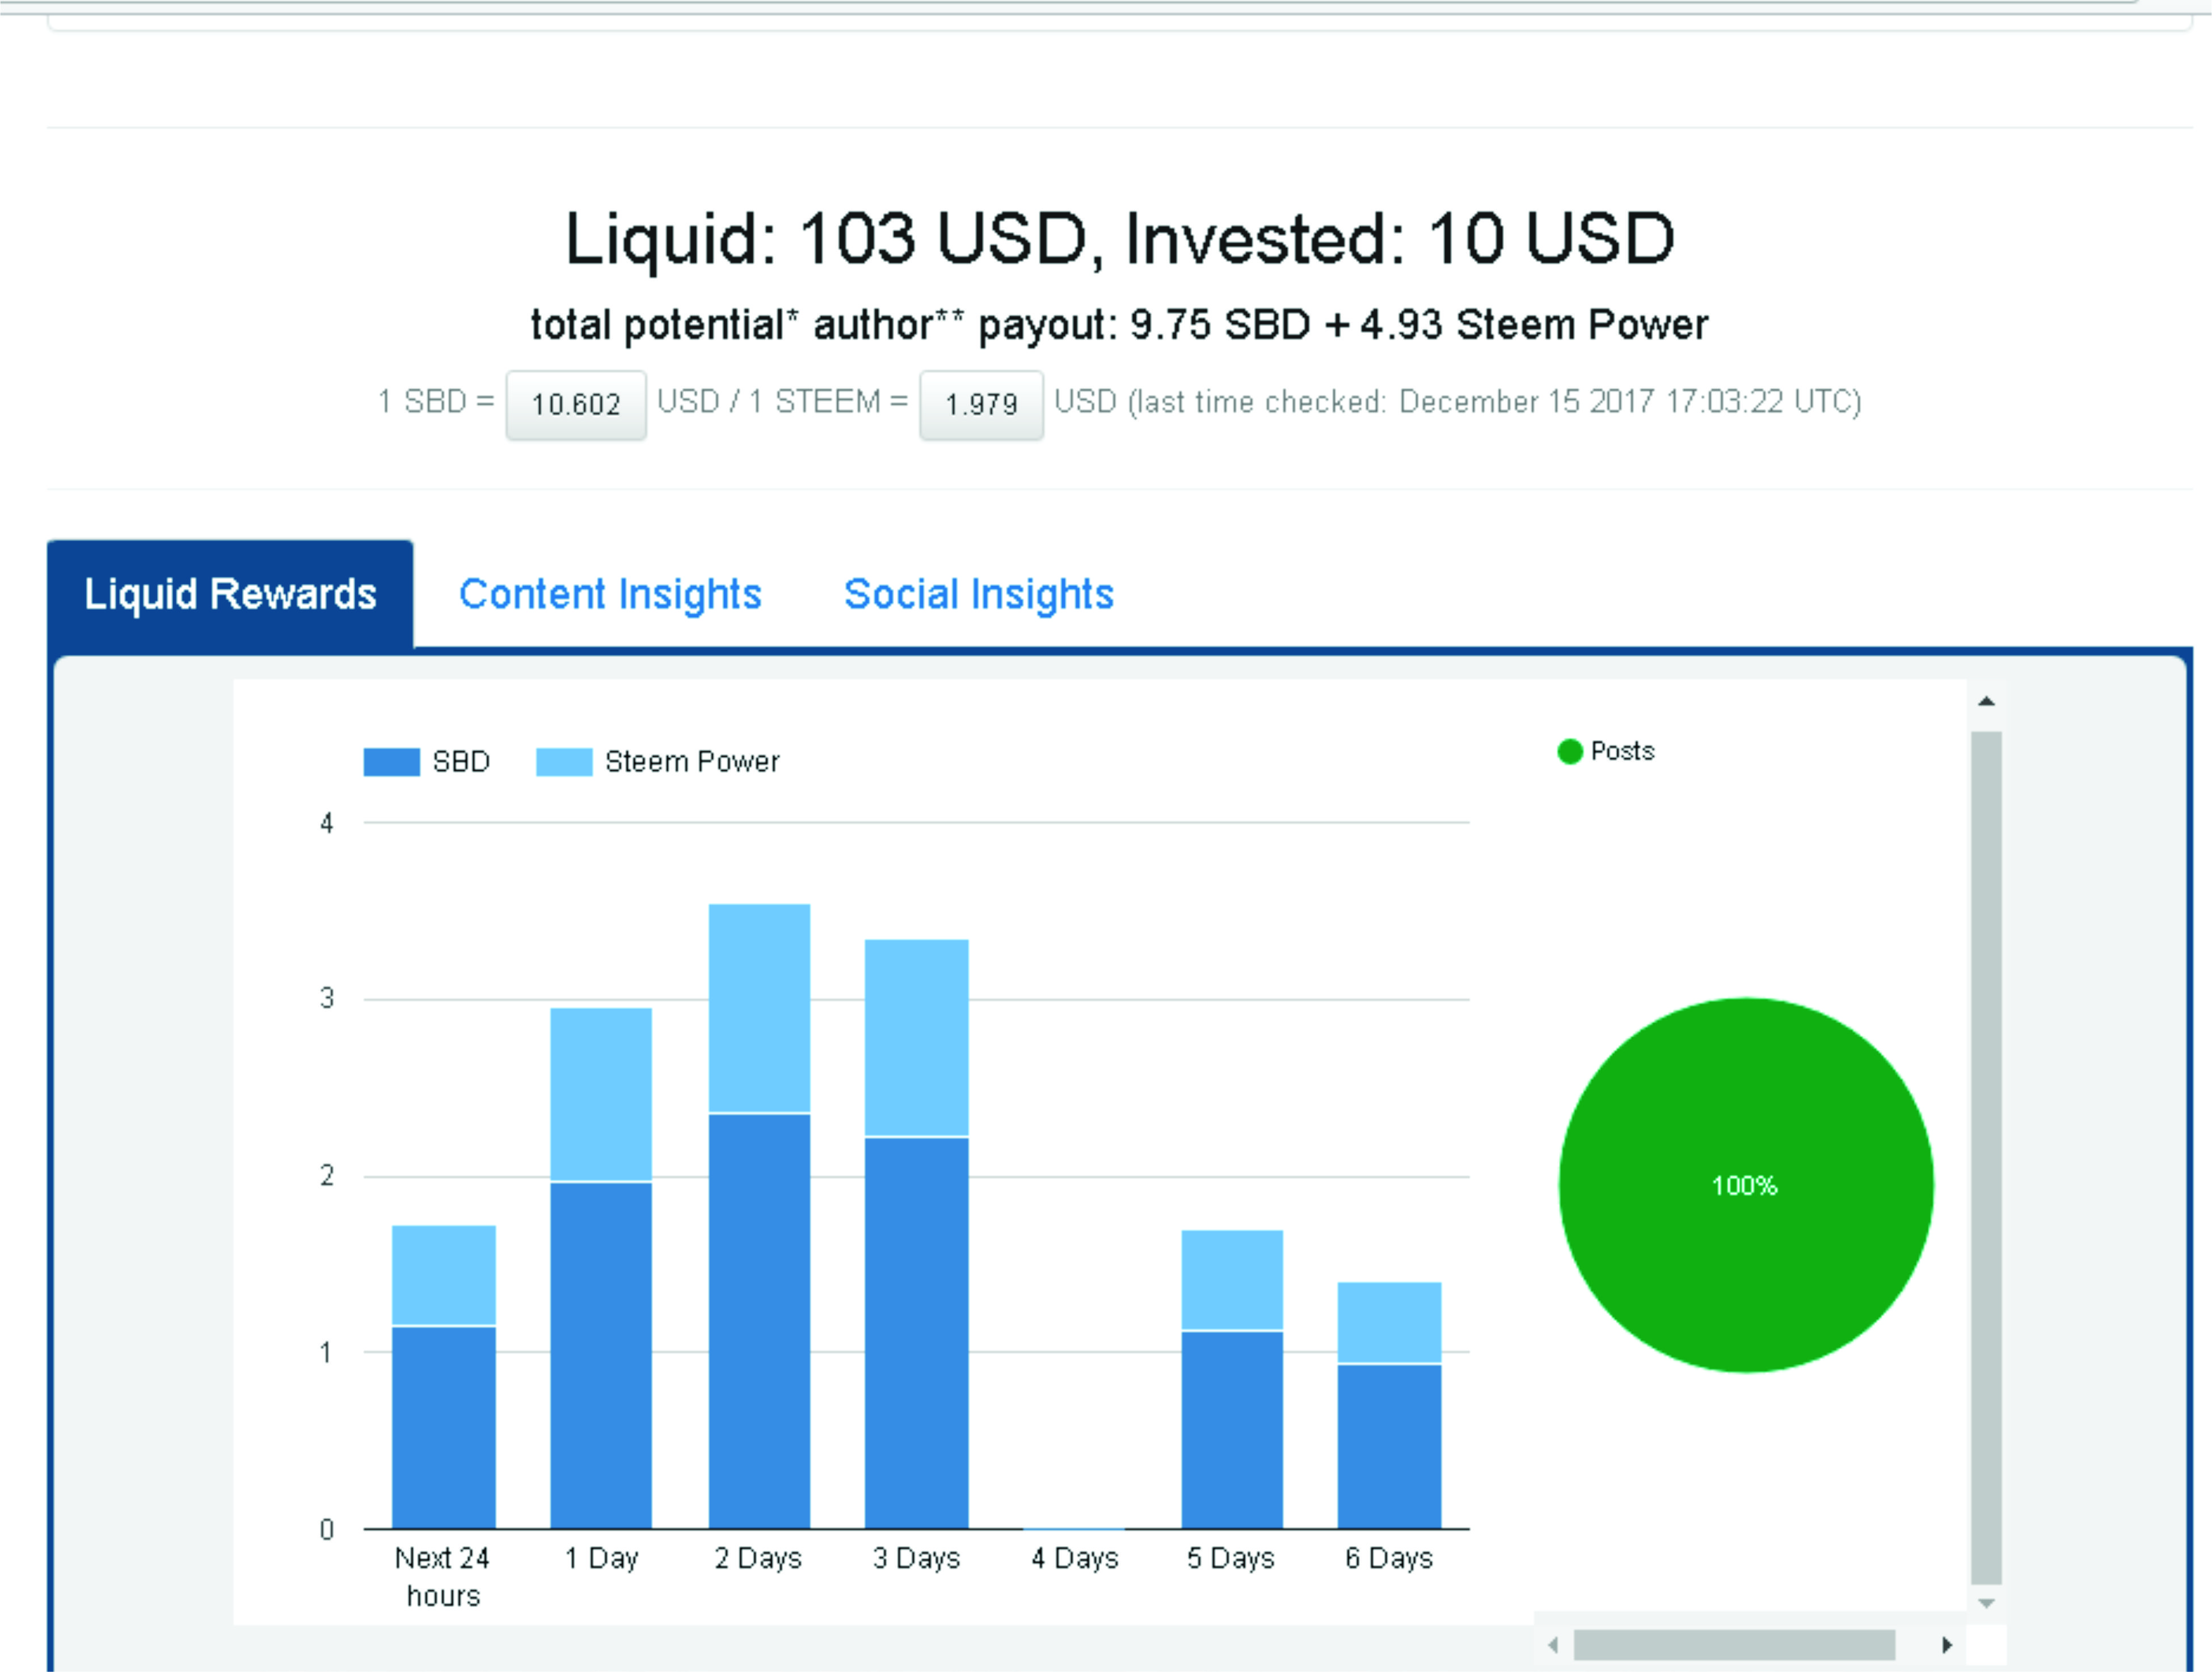Click the 'SBD' legend label text

pyautogui.click(x=461, y=762)
